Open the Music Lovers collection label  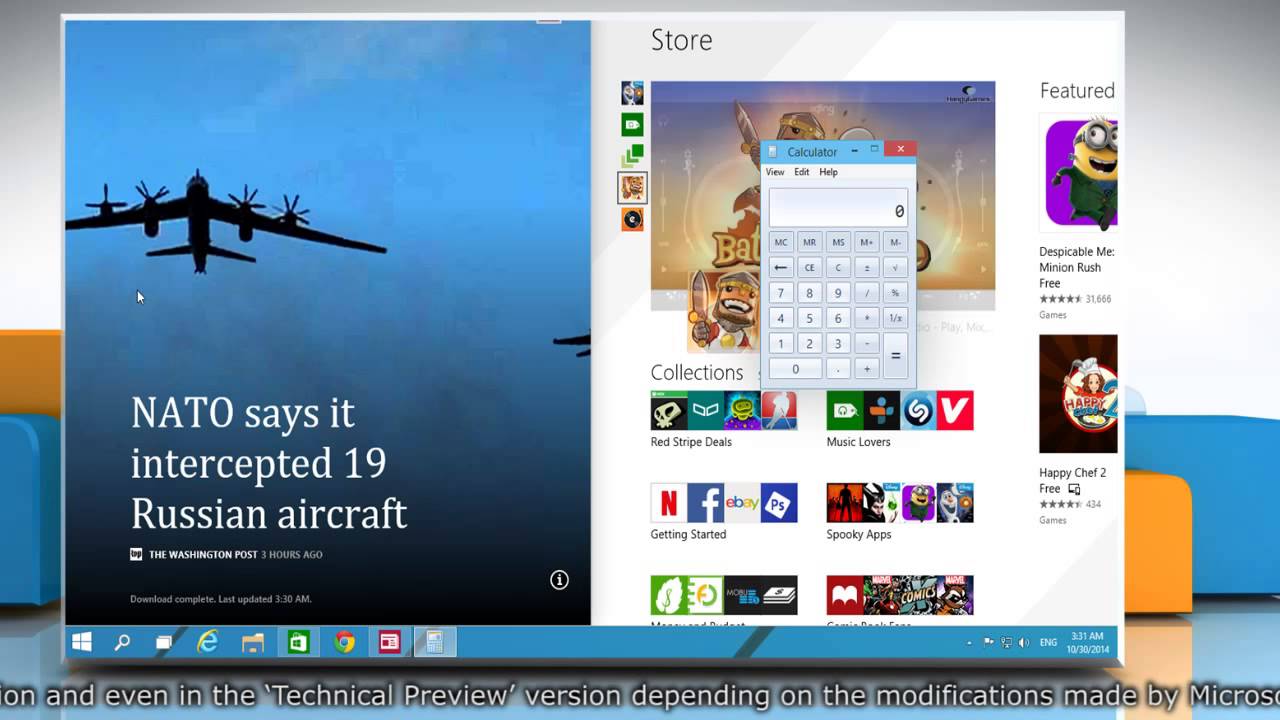[858, 442]
